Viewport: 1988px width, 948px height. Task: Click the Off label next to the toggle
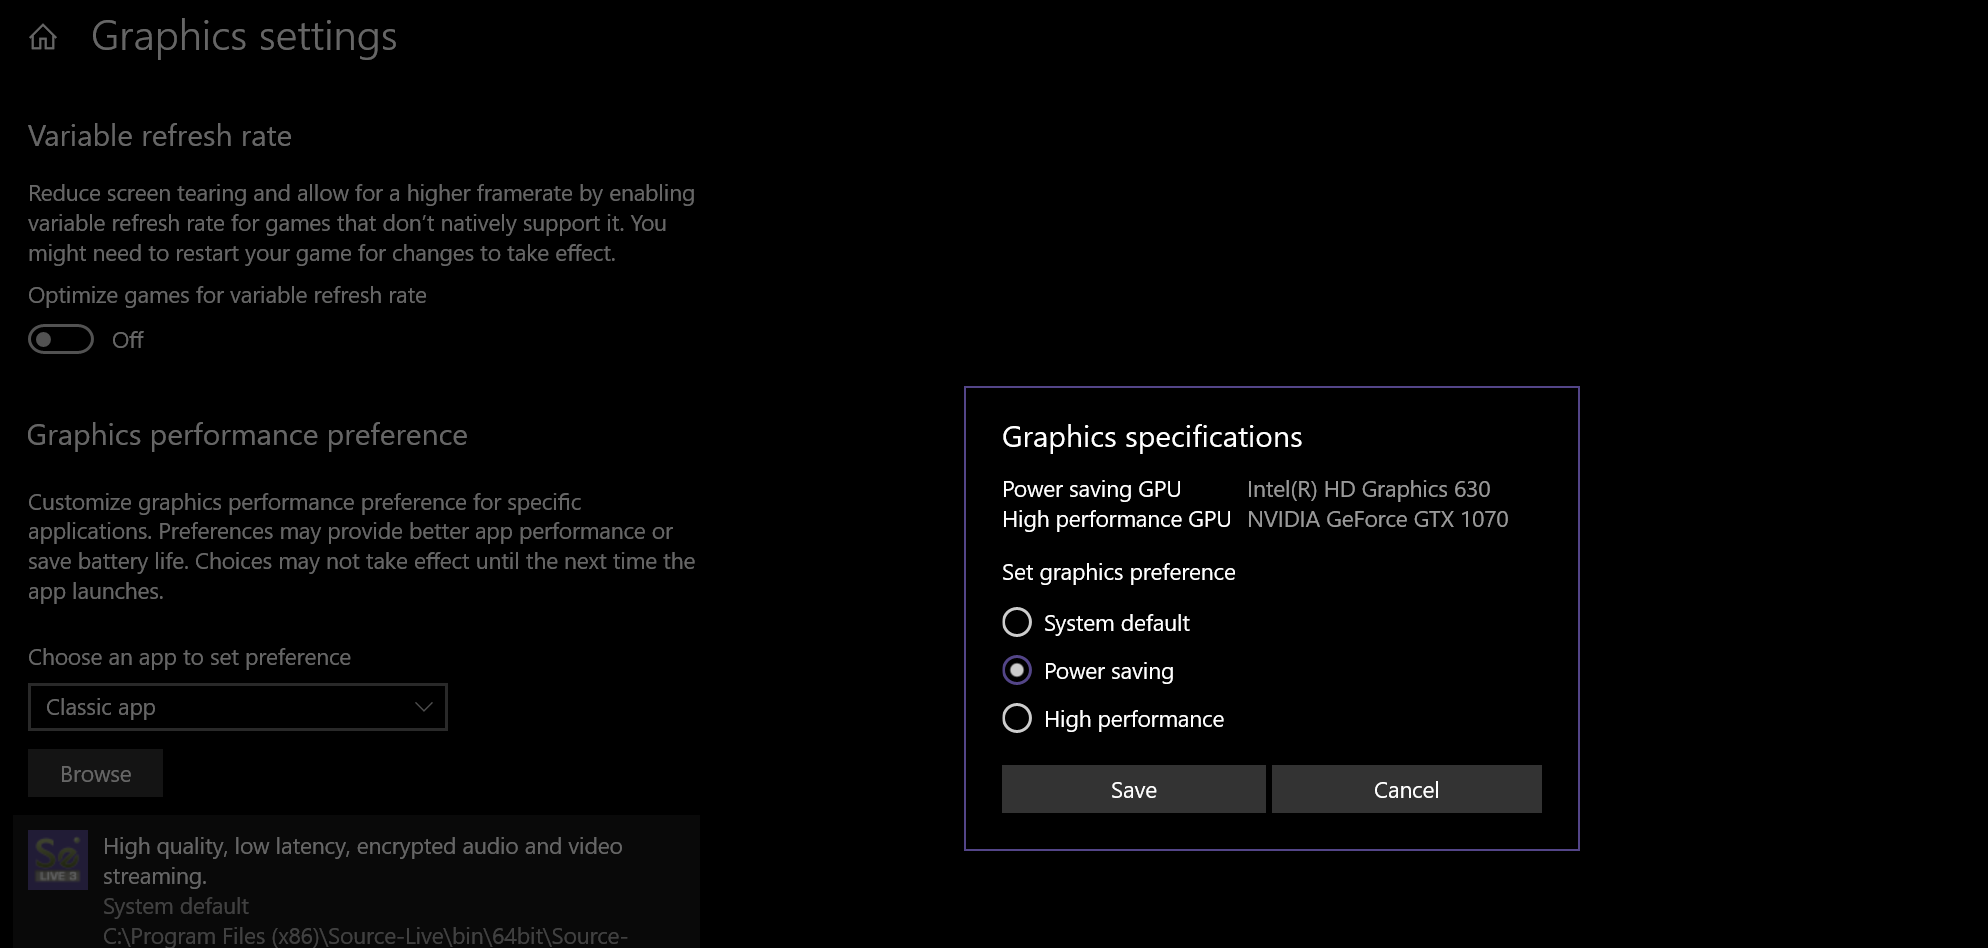pos(128,340)
